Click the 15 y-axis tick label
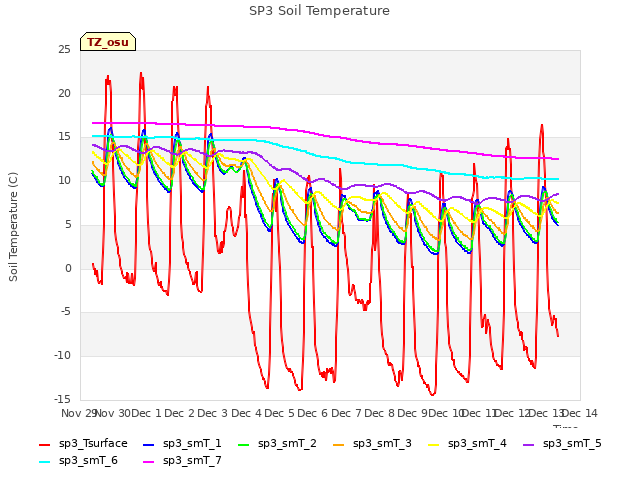Screen dimensions: 640x480 point(64,137)
